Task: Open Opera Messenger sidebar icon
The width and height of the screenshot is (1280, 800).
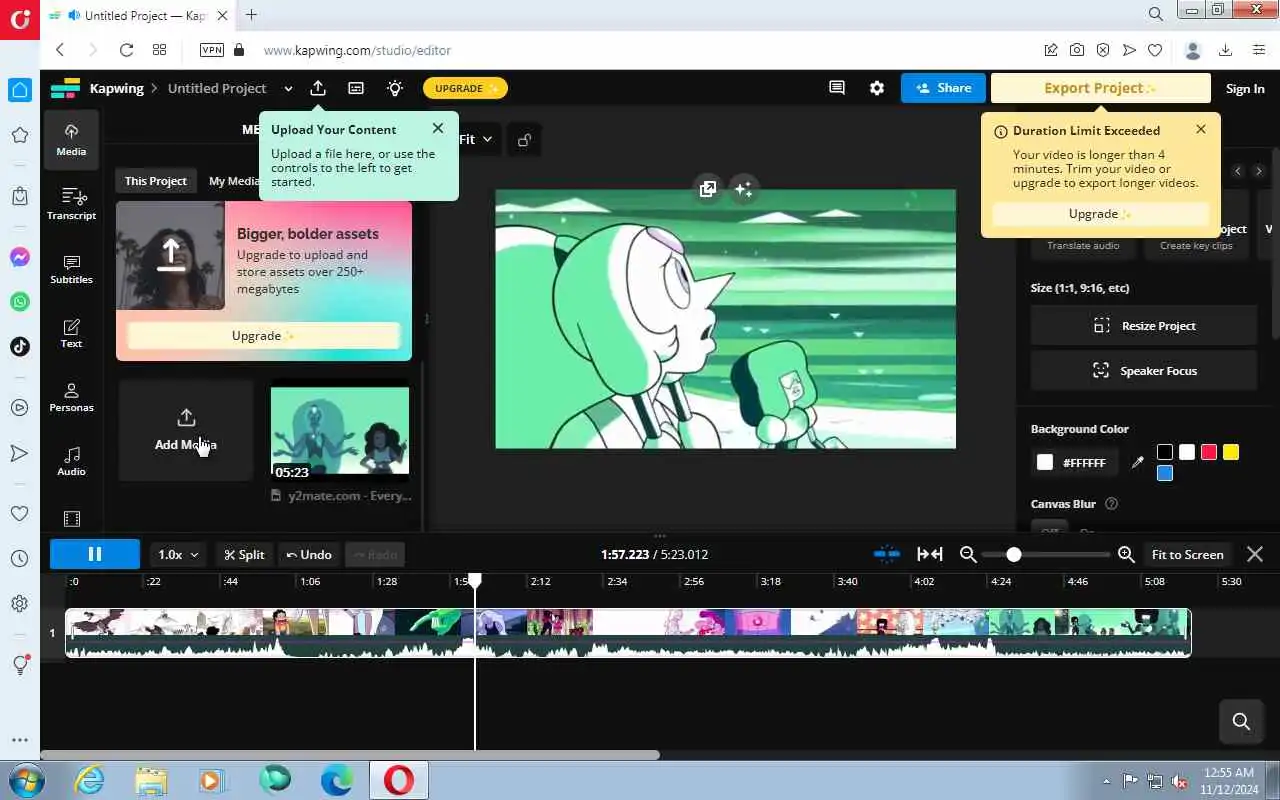Action: [x=19, y=257]
